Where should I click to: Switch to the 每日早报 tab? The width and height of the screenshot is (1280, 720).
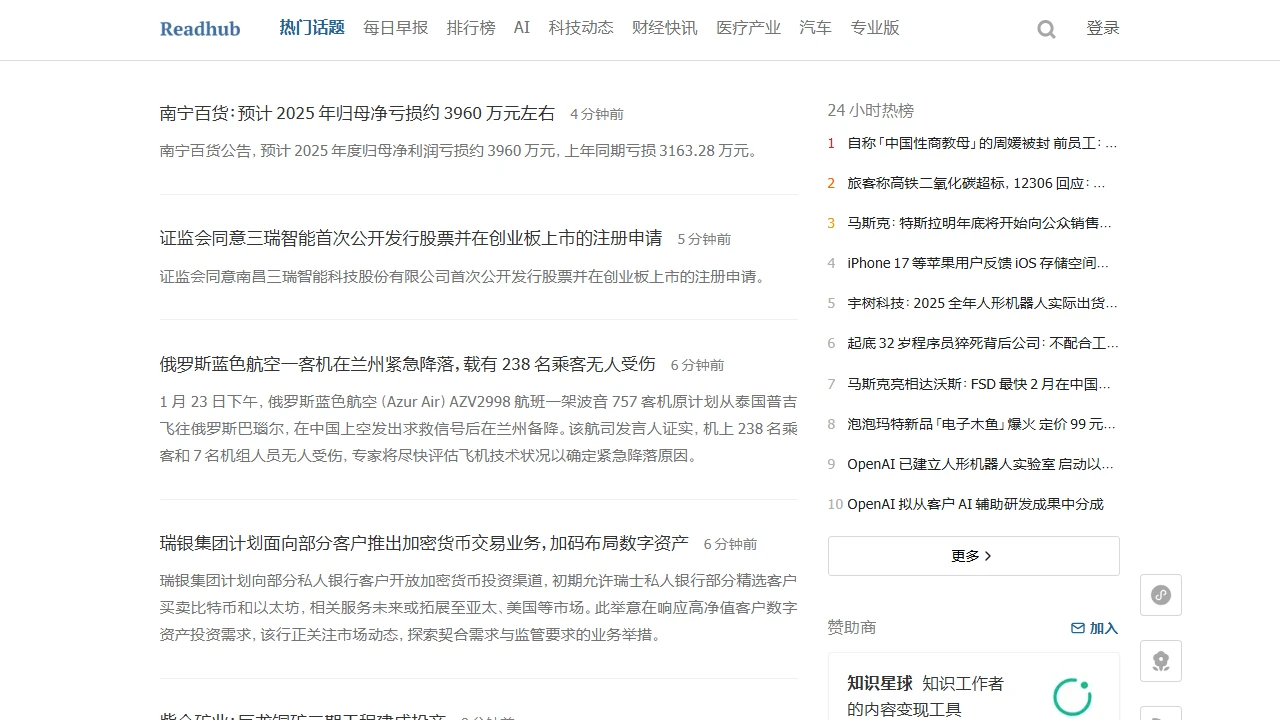point(395,28)
